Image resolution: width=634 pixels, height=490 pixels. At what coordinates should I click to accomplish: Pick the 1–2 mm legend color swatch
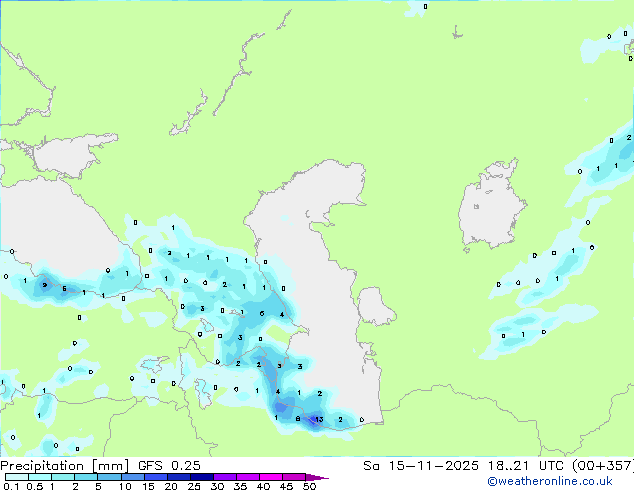coord(63,477)
